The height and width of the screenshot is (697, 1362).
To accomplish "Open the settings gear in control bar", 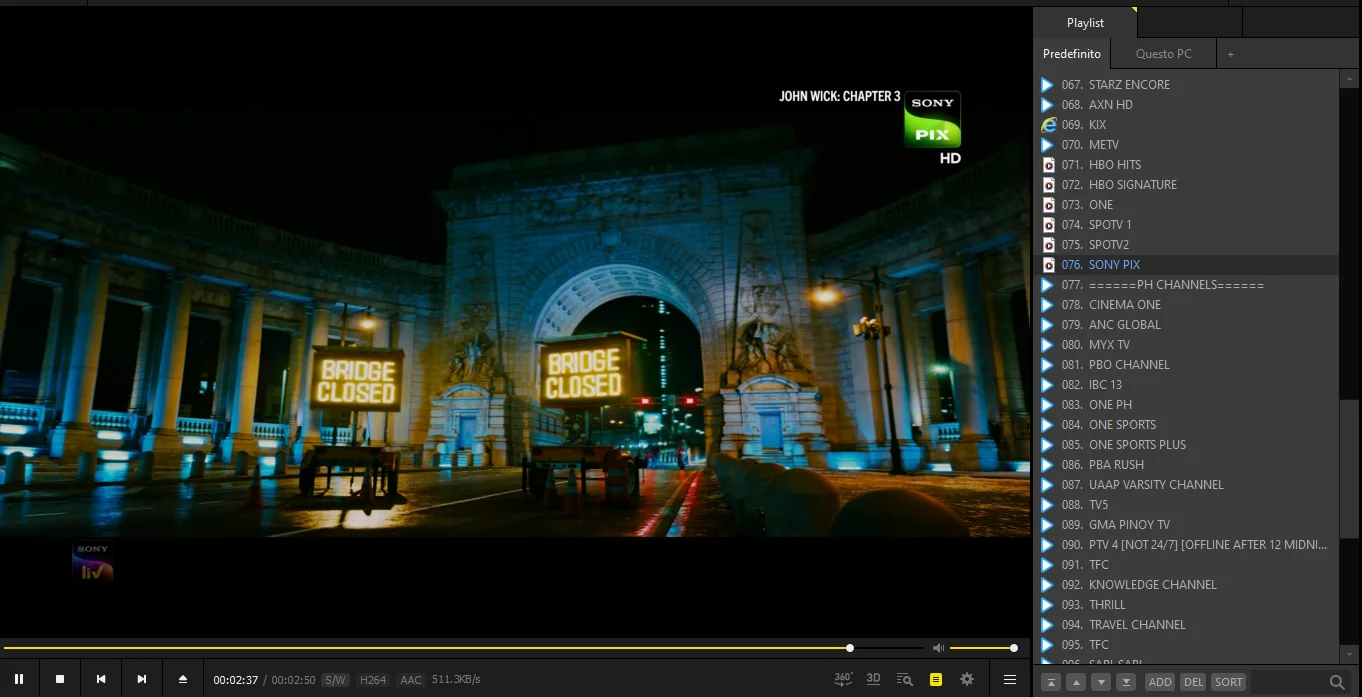I will coord(967,679).
